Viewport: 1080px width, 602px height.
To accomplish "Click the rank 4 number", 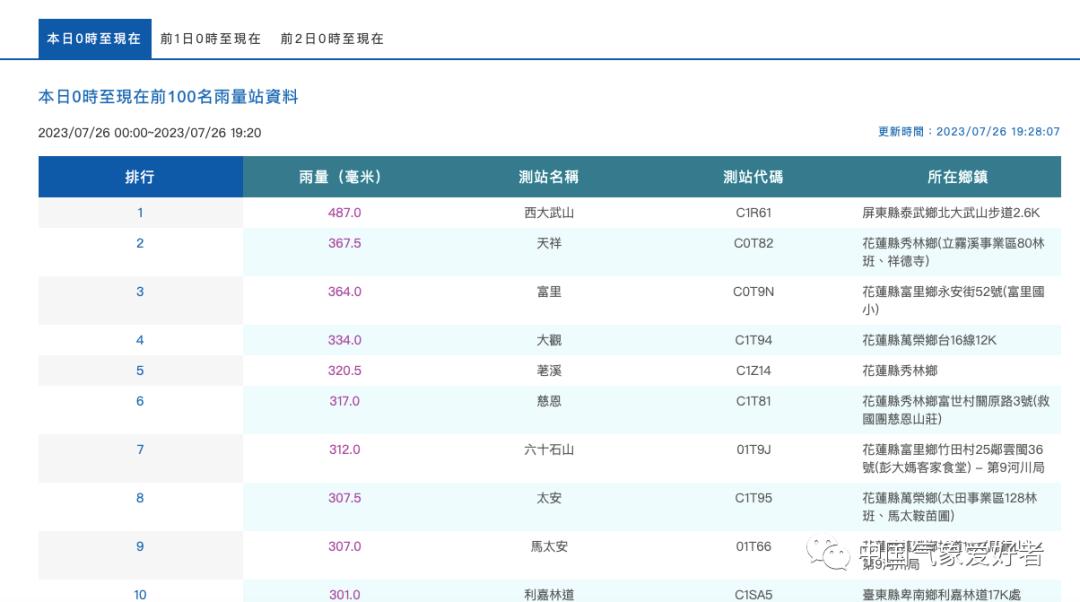I will coord(140,340).
